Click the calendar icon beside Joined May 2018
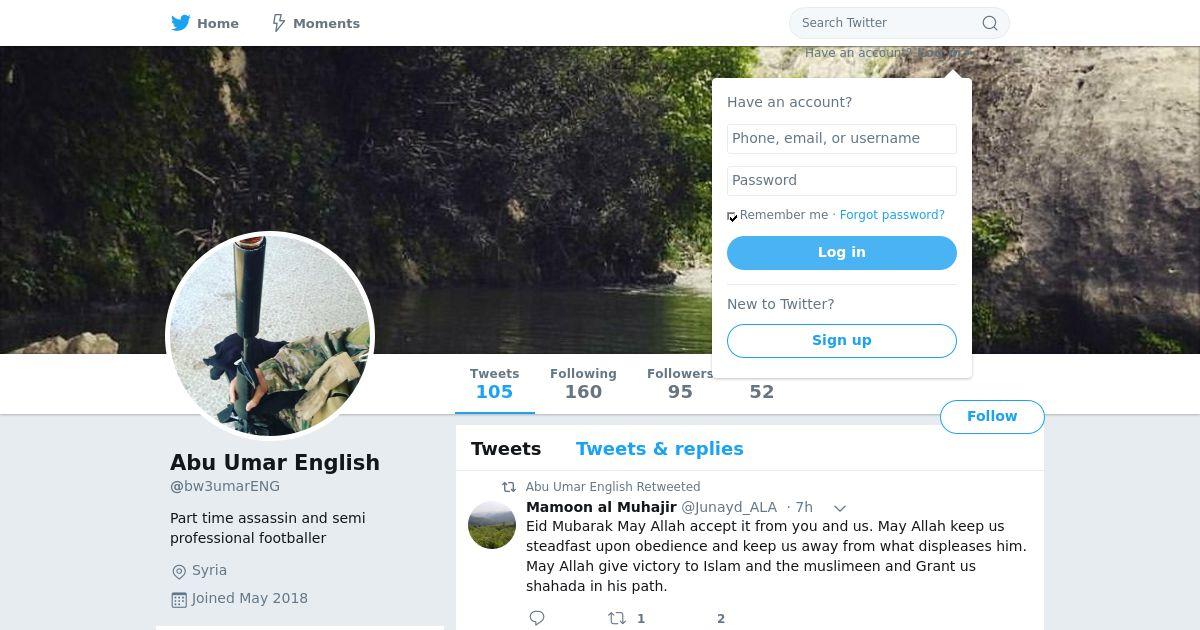 (x=179, y=599)
